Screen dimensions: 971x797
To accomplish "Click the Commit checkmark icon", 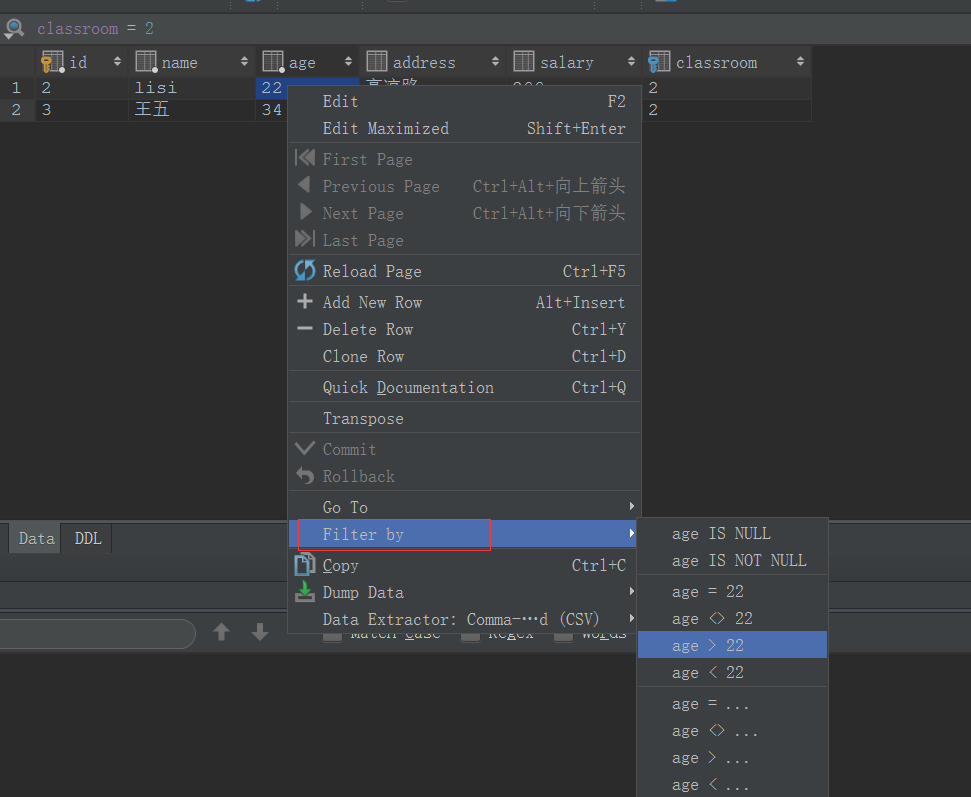I will (304, 448).
